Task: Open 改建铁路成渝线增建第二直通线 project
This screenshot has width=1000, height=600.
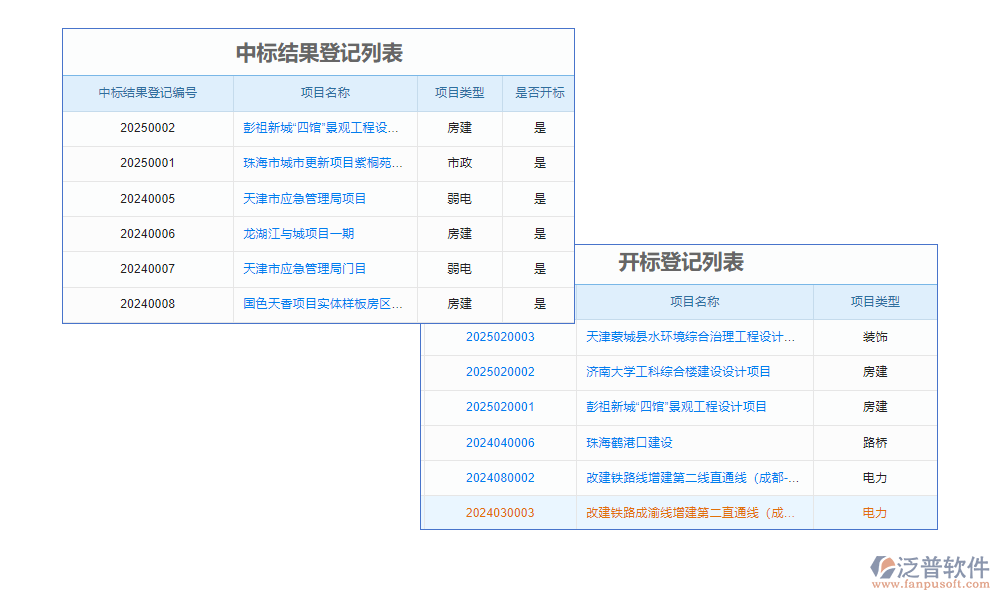Action: (x=694, y=513)
